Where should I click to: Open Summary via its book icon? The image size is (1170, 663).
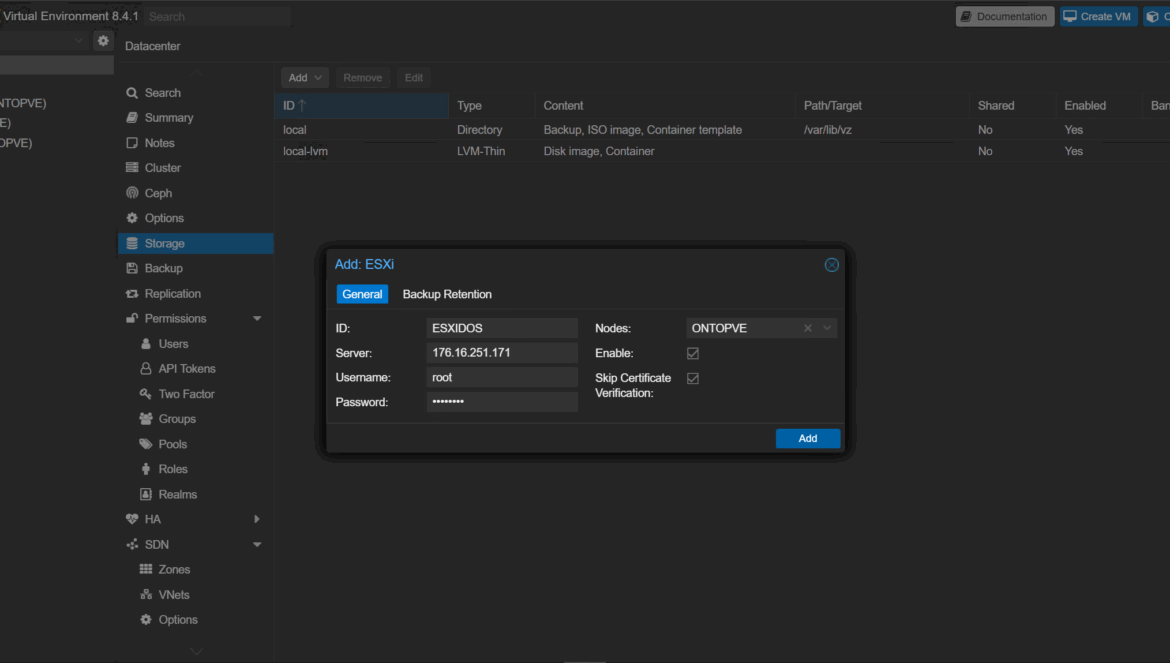pos(132,118)
